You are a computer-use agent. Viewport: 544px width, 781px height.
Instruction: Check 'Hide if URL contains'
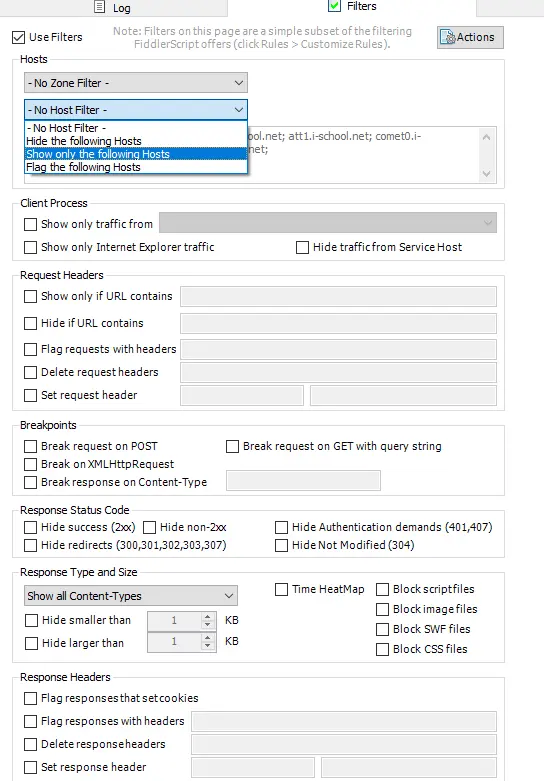(30, 323)
